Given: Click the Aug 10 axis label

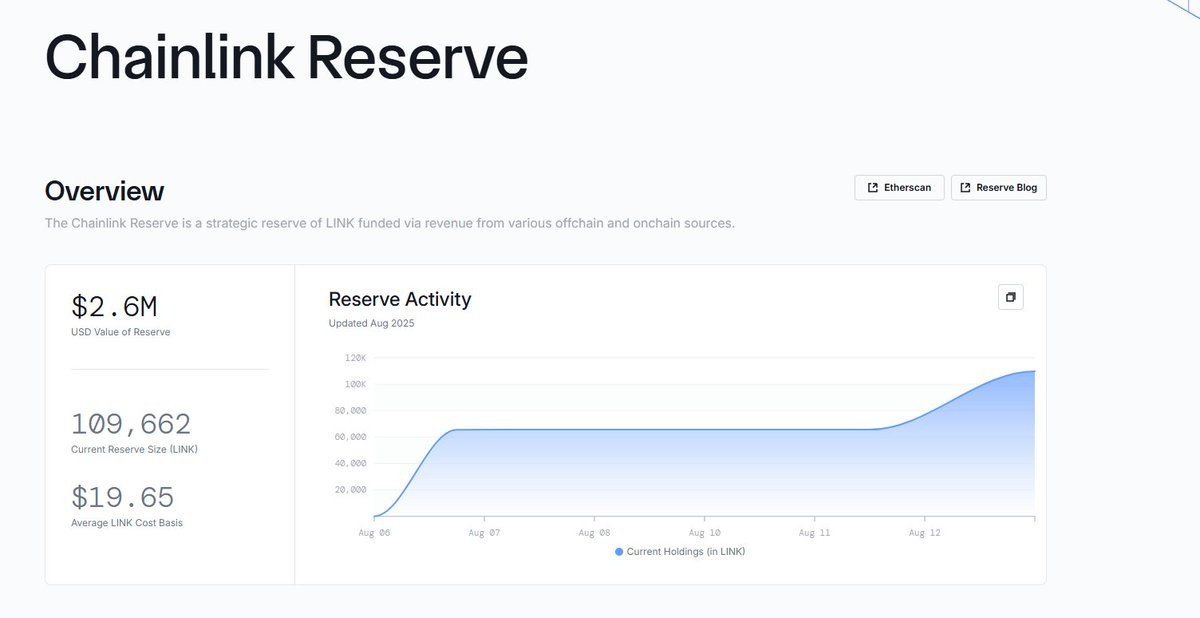Looking at the screenshot, I should pos(703,533).
